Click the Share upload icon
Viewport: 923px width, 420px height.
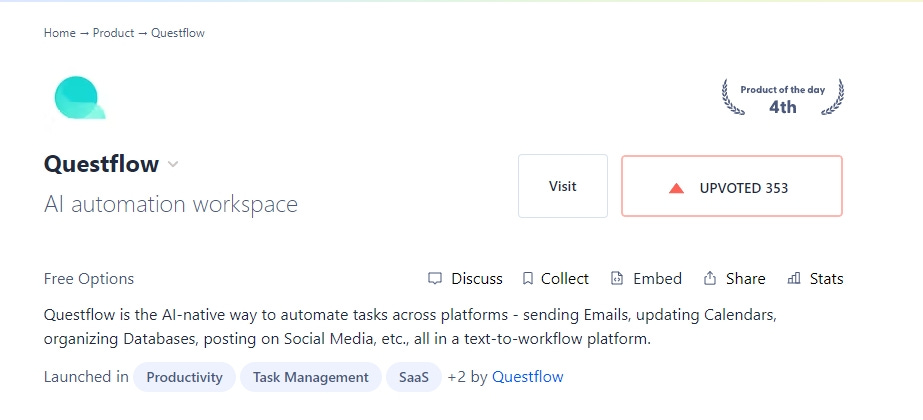[710, 278]
